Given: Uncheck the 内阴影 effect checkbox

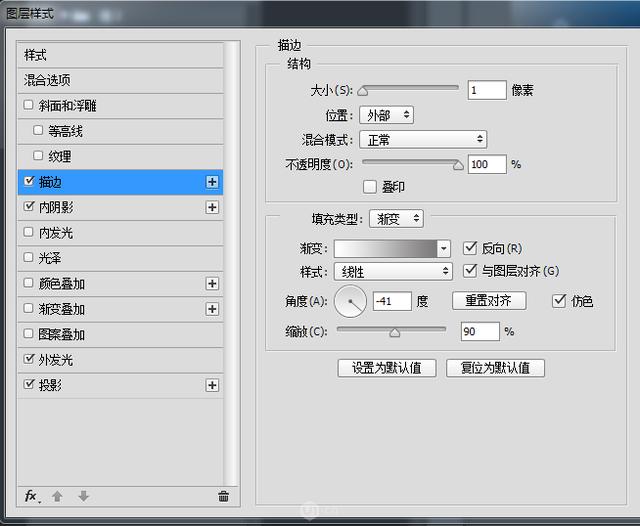Looking at the screenshot, I should click(x=29, y=206).
